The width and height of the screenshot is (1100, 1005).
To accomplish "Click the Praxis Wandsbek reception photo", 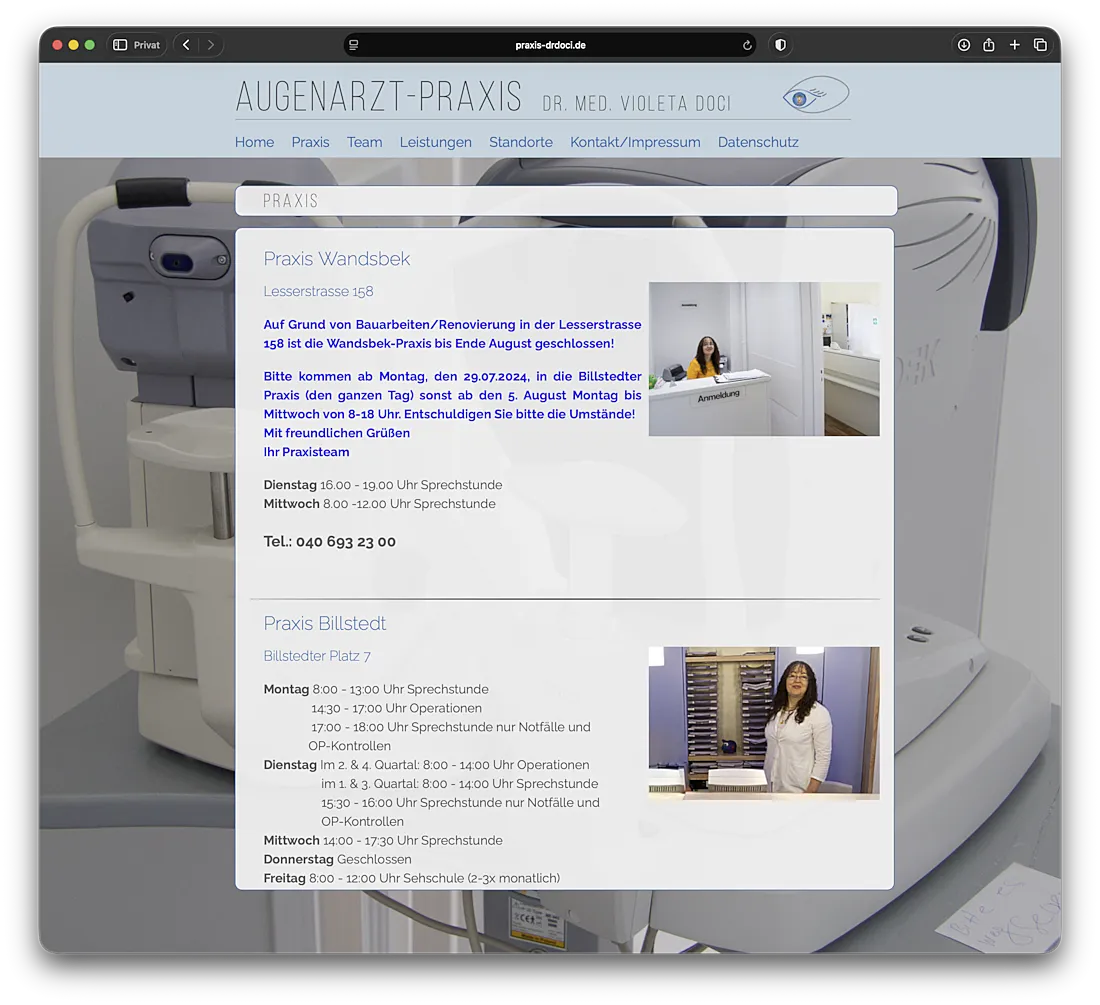I will (x=764, y=359).
